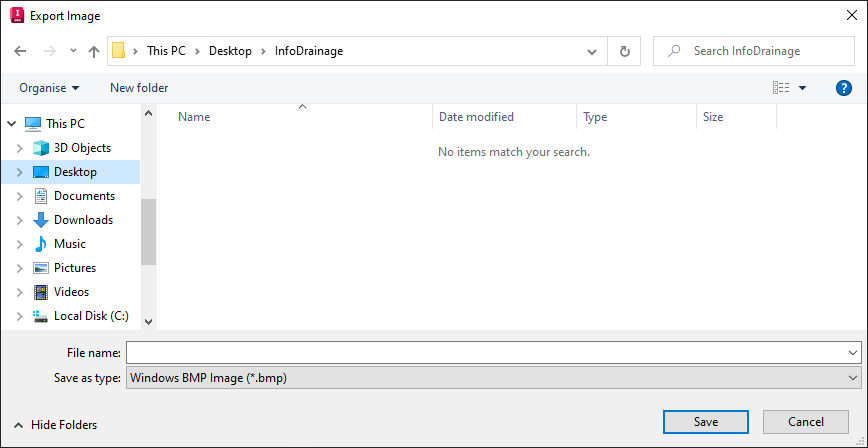Click navigation pane scroll down arrow
The width and height of the screenshot is (868, 448).
point(148,321)
